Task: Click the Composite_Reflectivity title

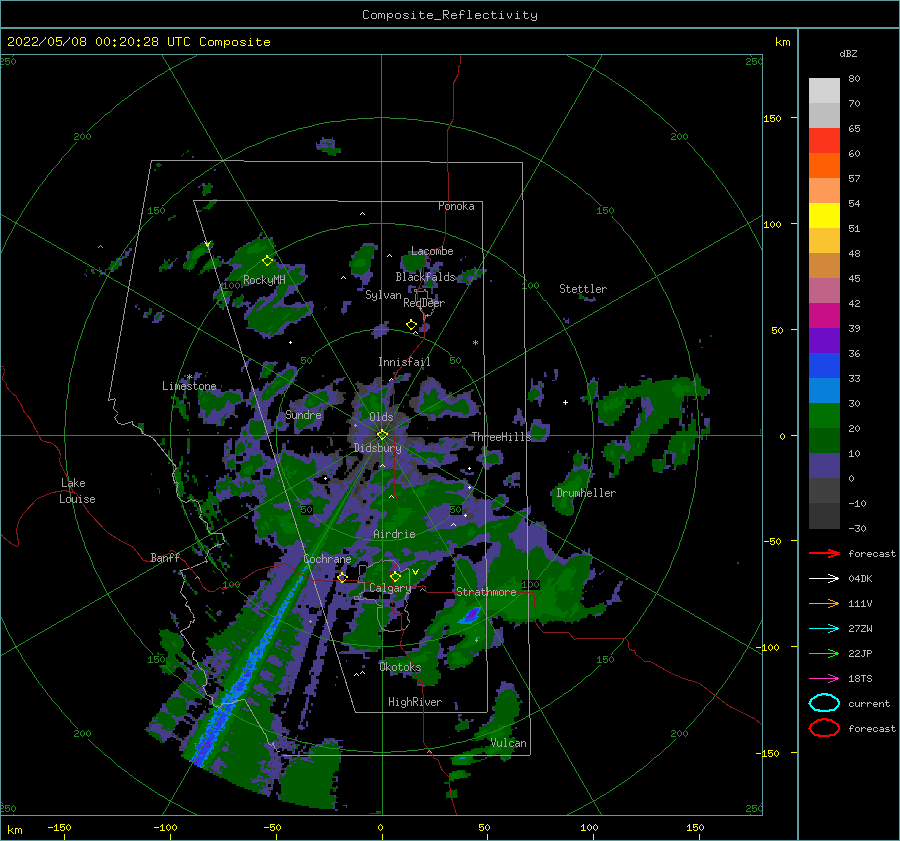Action: [450, 15]
